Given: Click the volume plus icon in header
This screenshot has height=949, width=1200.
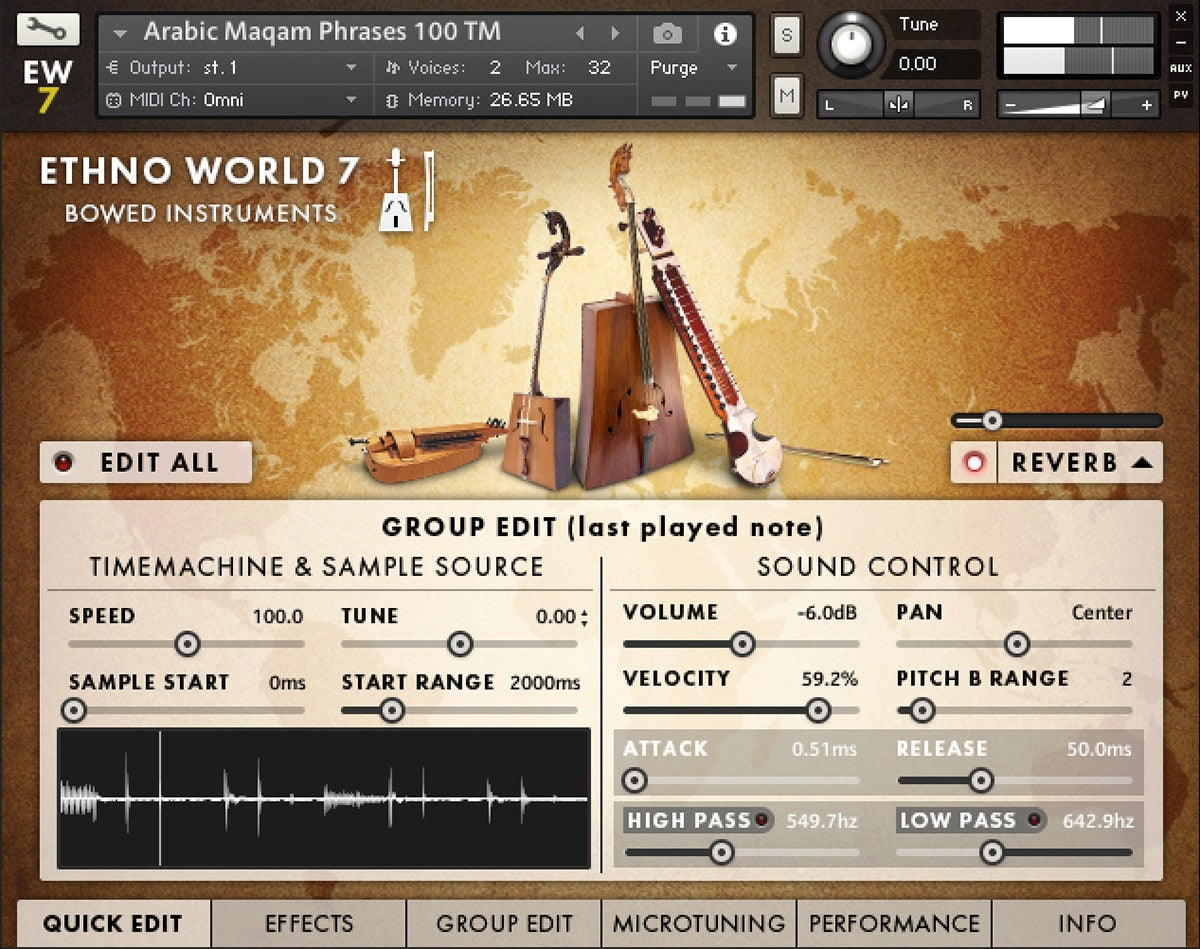Looking at the screenshot, I should (1147, 105).
